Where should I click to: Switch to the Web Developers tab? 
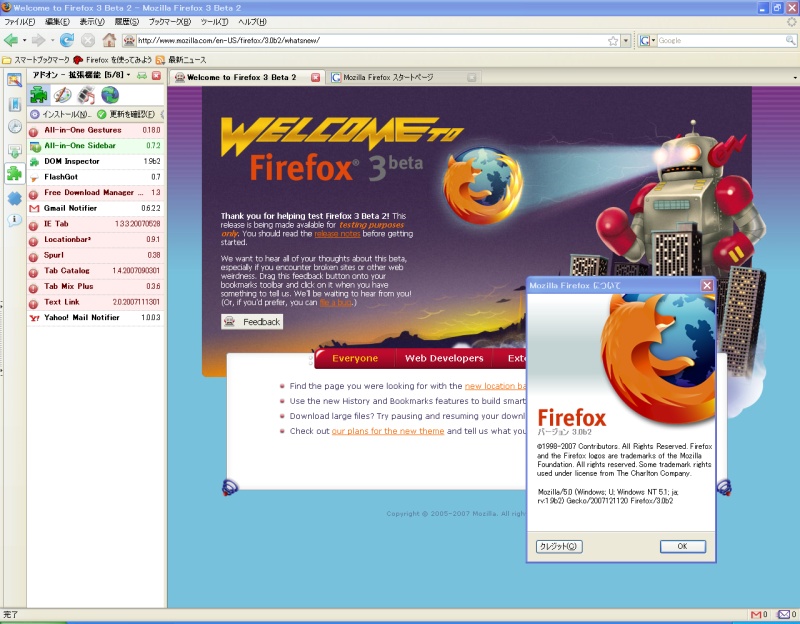coord(444,358)
